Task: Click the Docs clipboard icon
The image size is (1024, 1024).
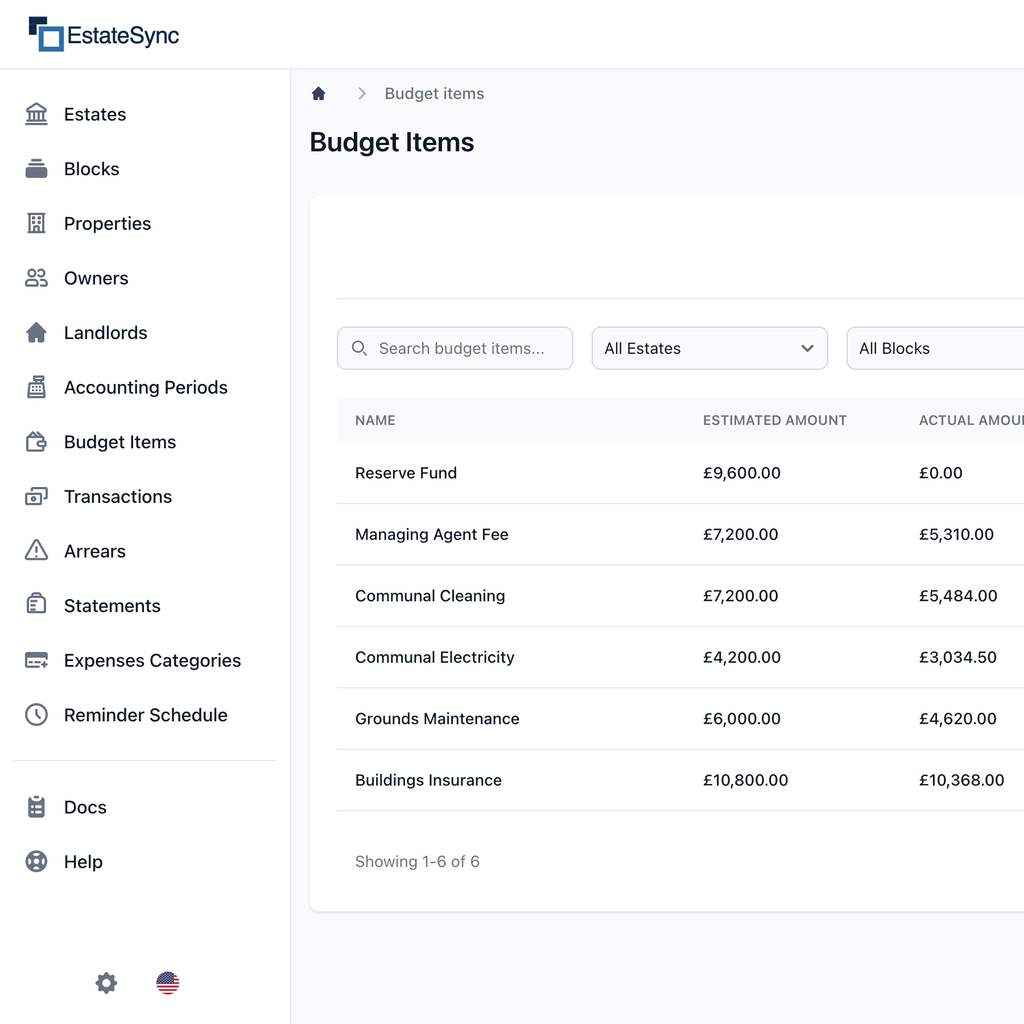Action: coord(37,807)
